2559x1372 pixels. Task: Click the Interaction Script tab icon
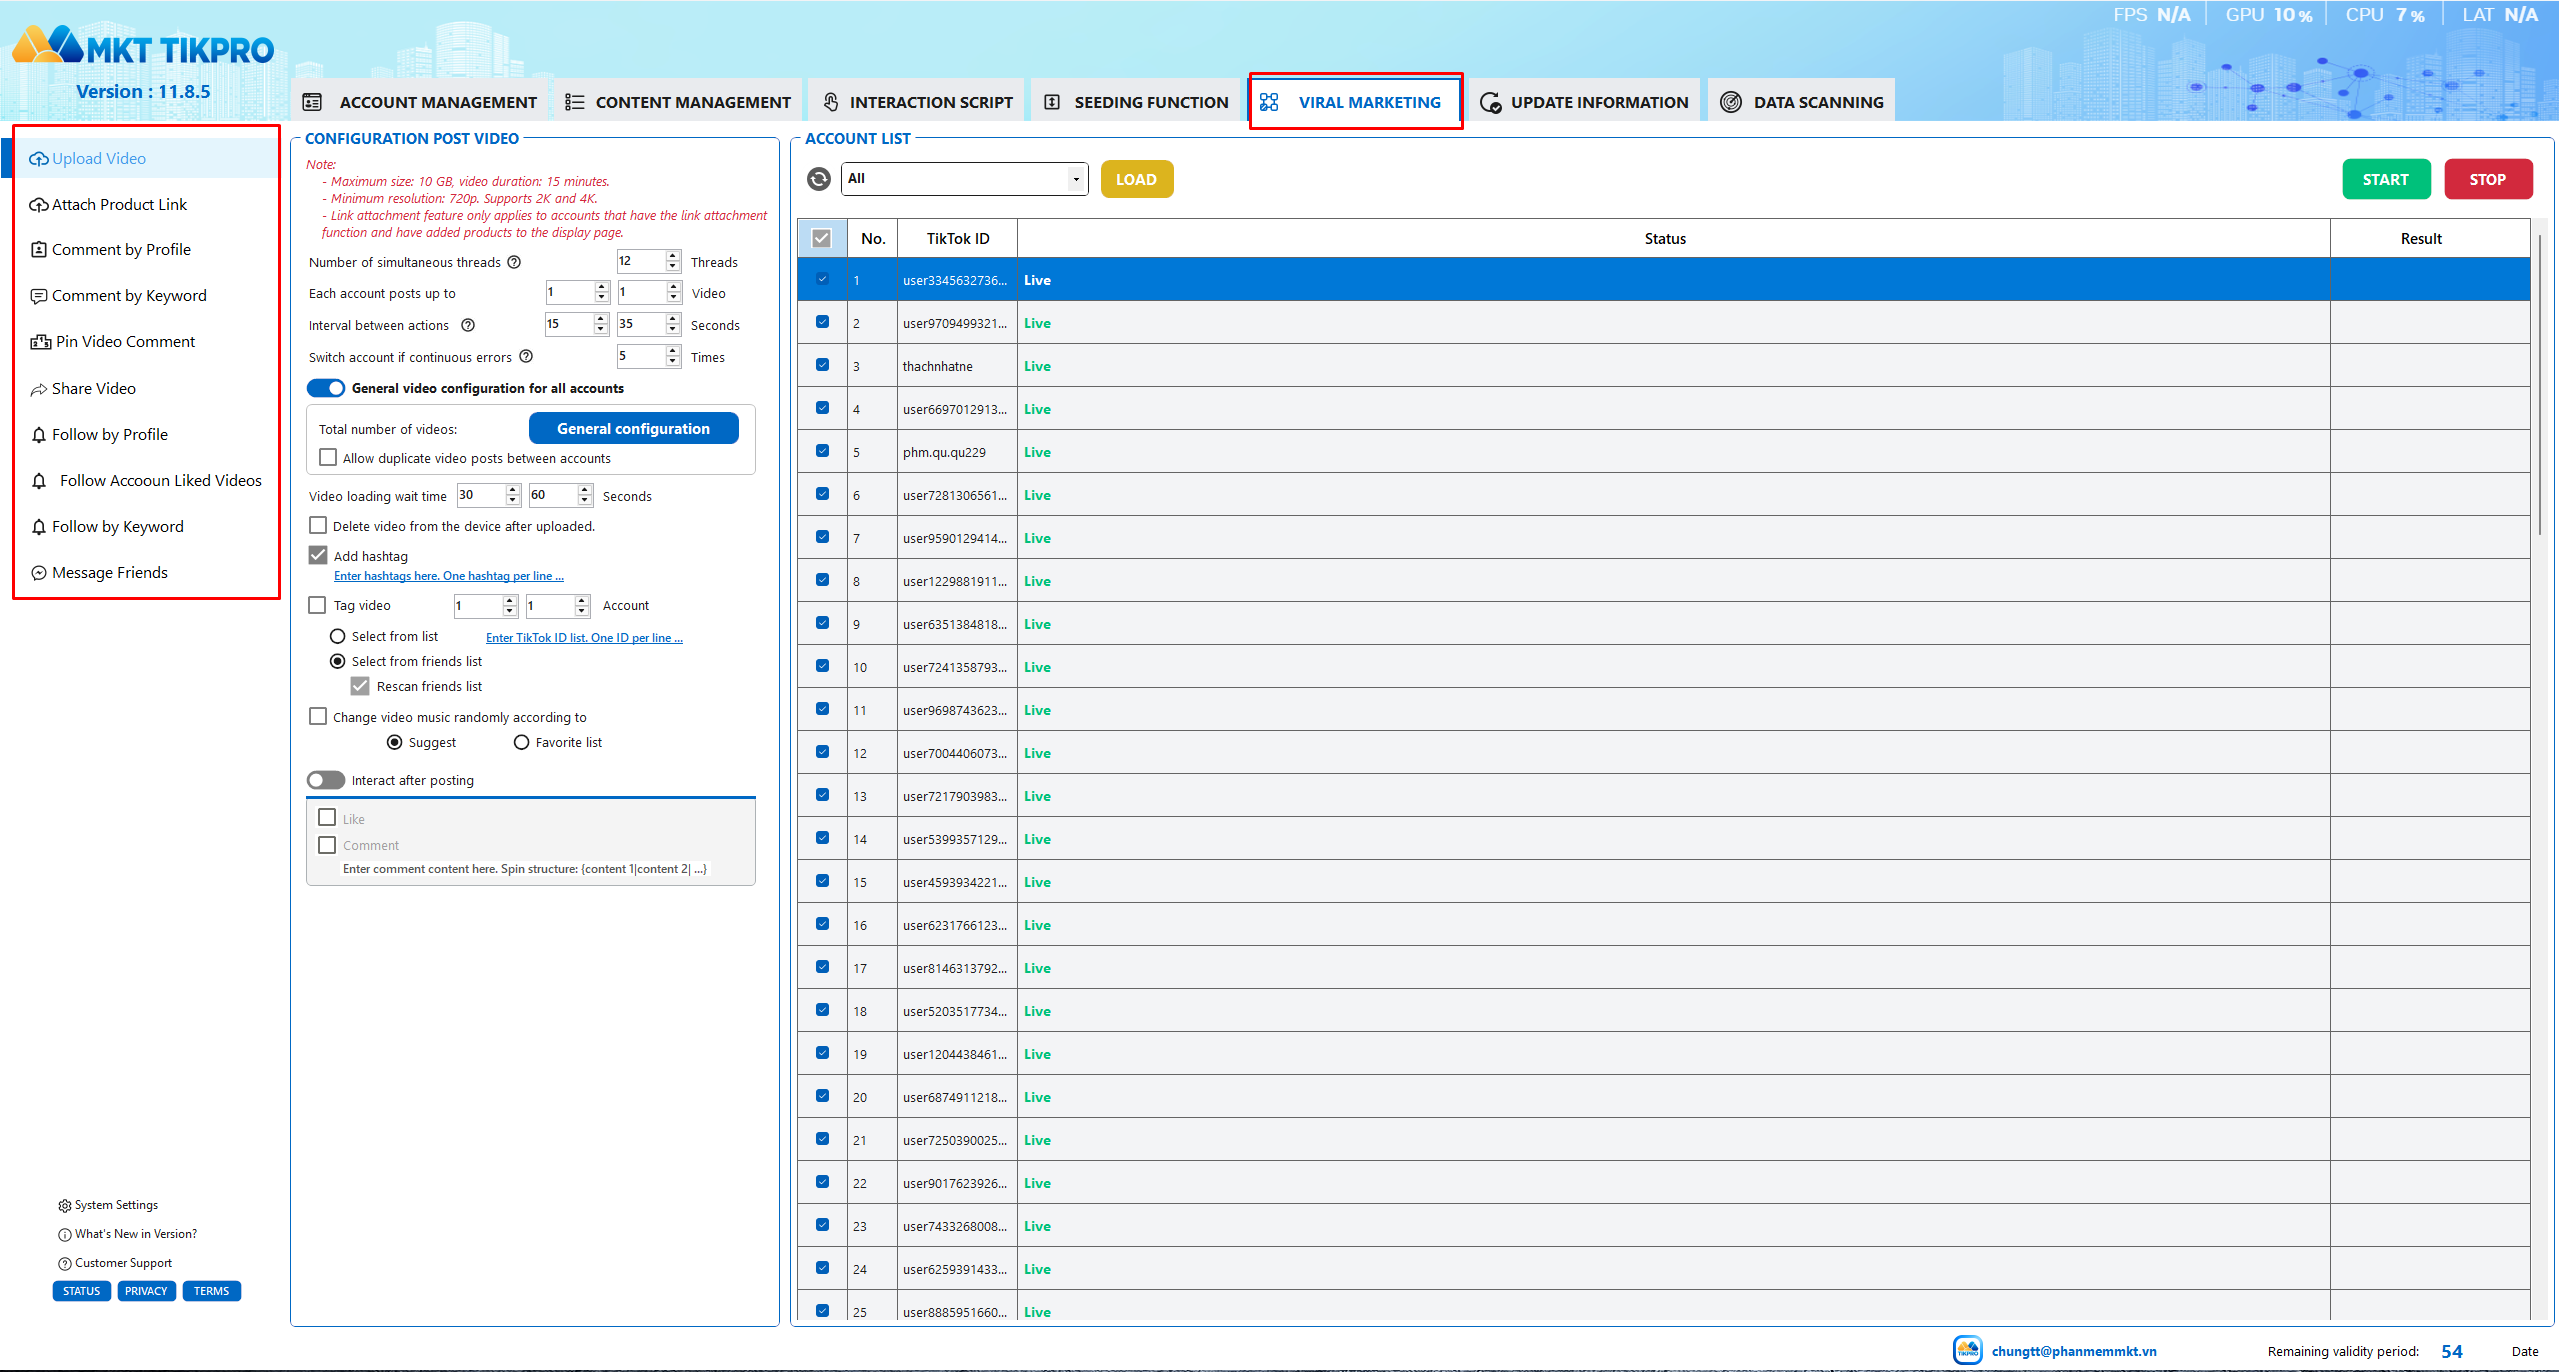(x=831, y=102)
